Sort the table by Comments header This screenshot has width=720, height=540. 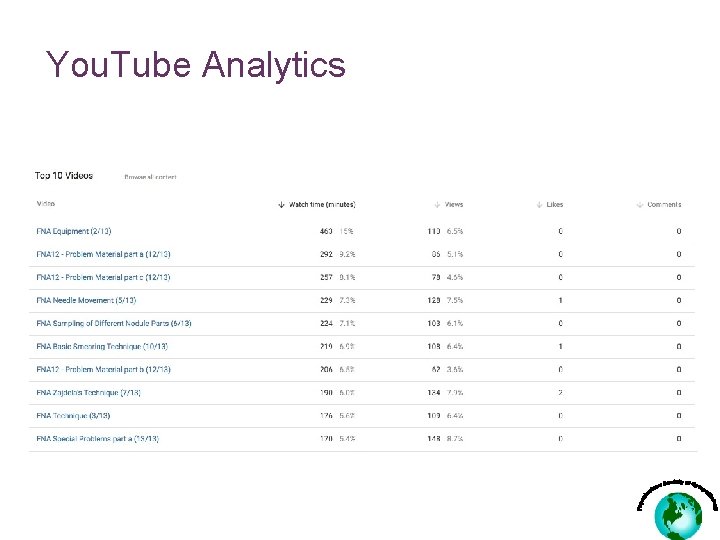664,205
